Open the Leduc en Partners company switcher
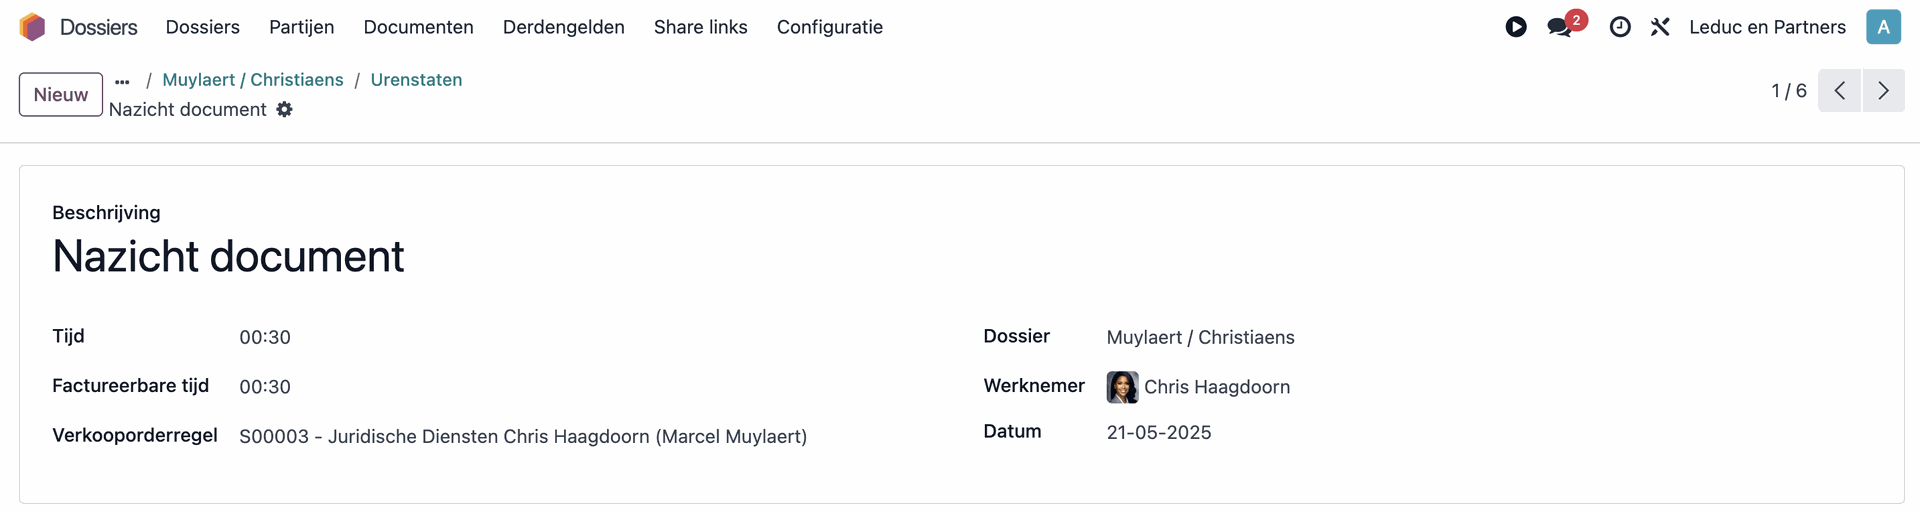 1767,27
